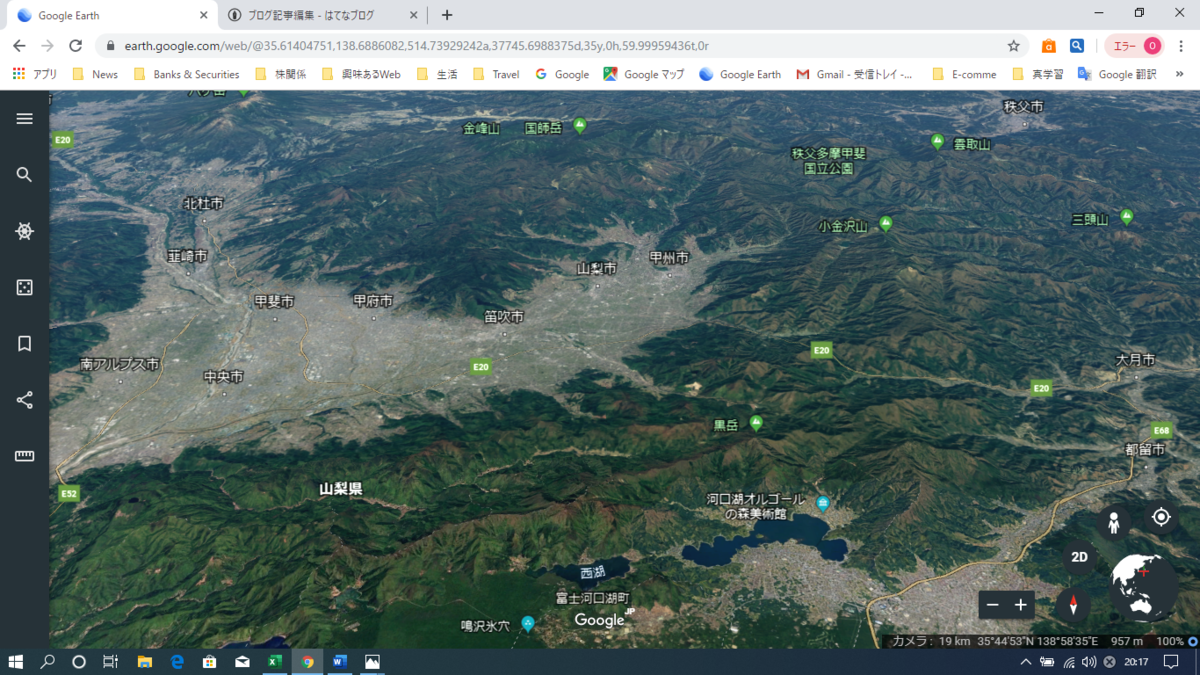The height and width of the screenshot is (675, 1200).
Task: Select the 国師岳 mountain marker
Action: (x=580, y=126)
